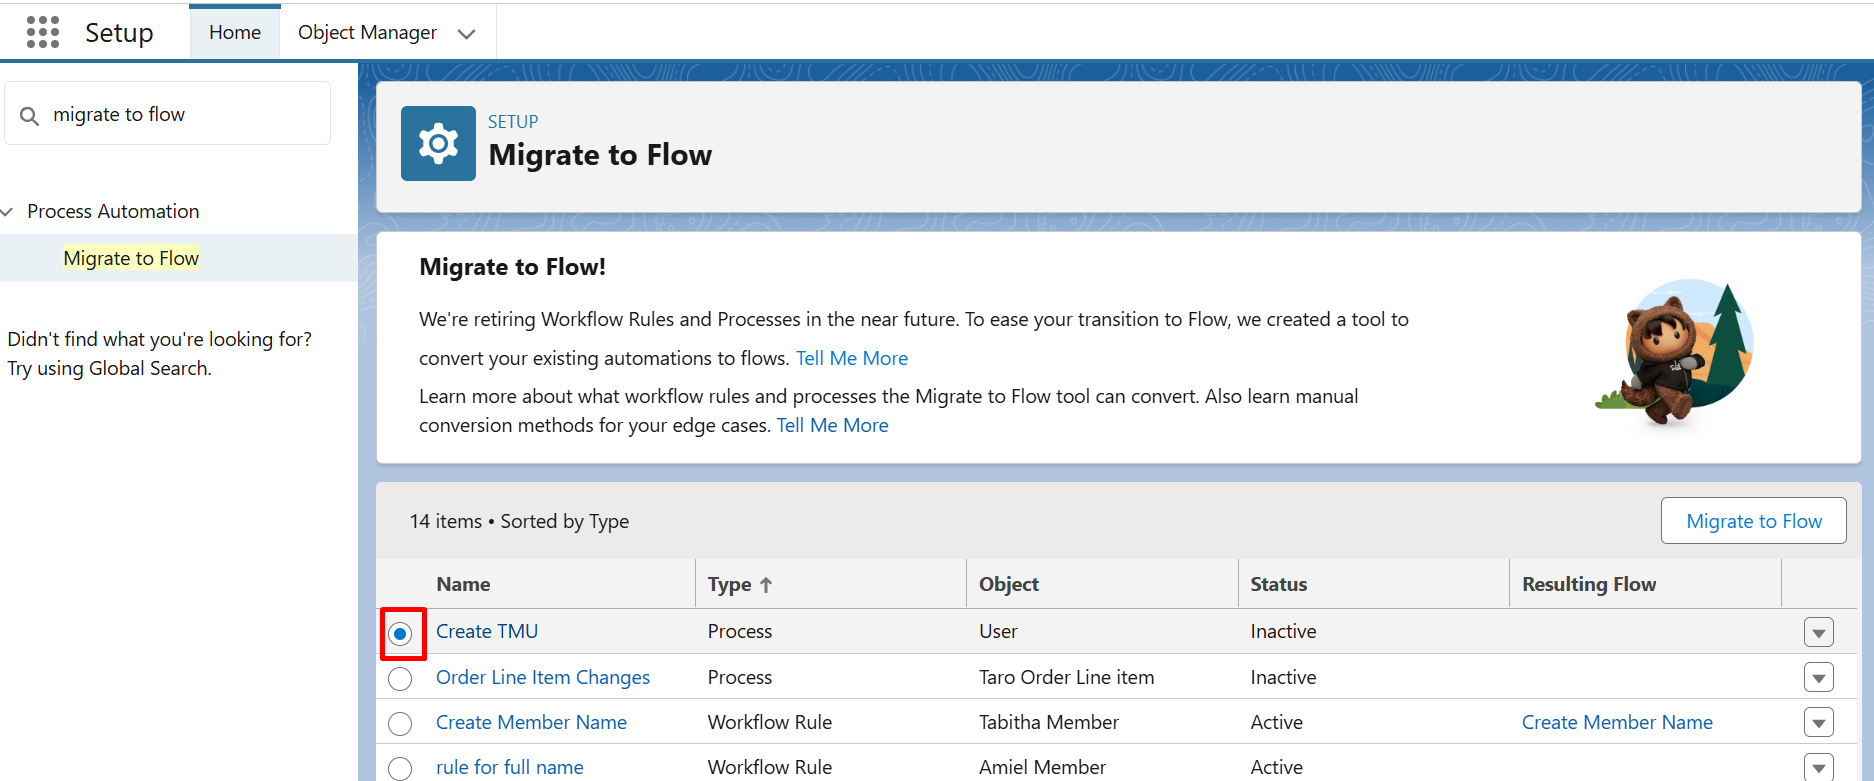Click the Migrate to Flow page title

(600, 155)
